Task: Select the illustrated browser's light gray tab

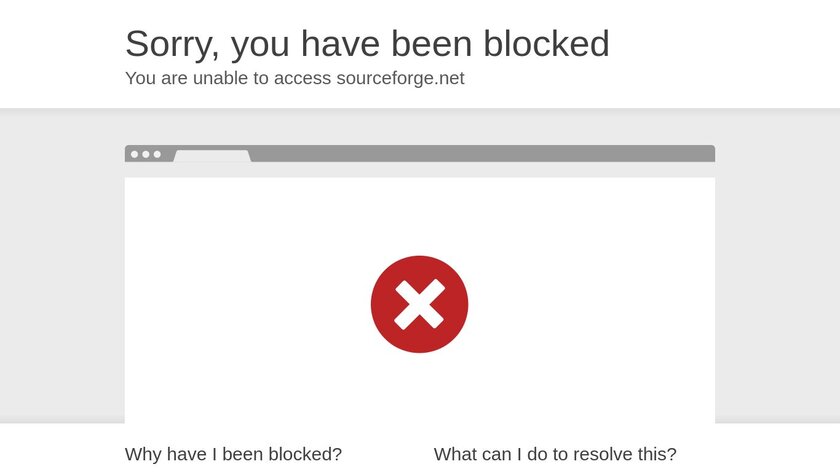Action: pos(212,155)
